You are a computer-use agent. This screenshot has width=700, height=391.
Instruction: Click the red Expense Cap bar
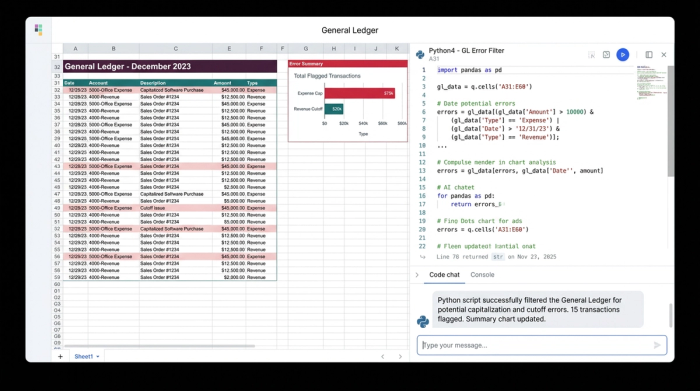point(360,93)
